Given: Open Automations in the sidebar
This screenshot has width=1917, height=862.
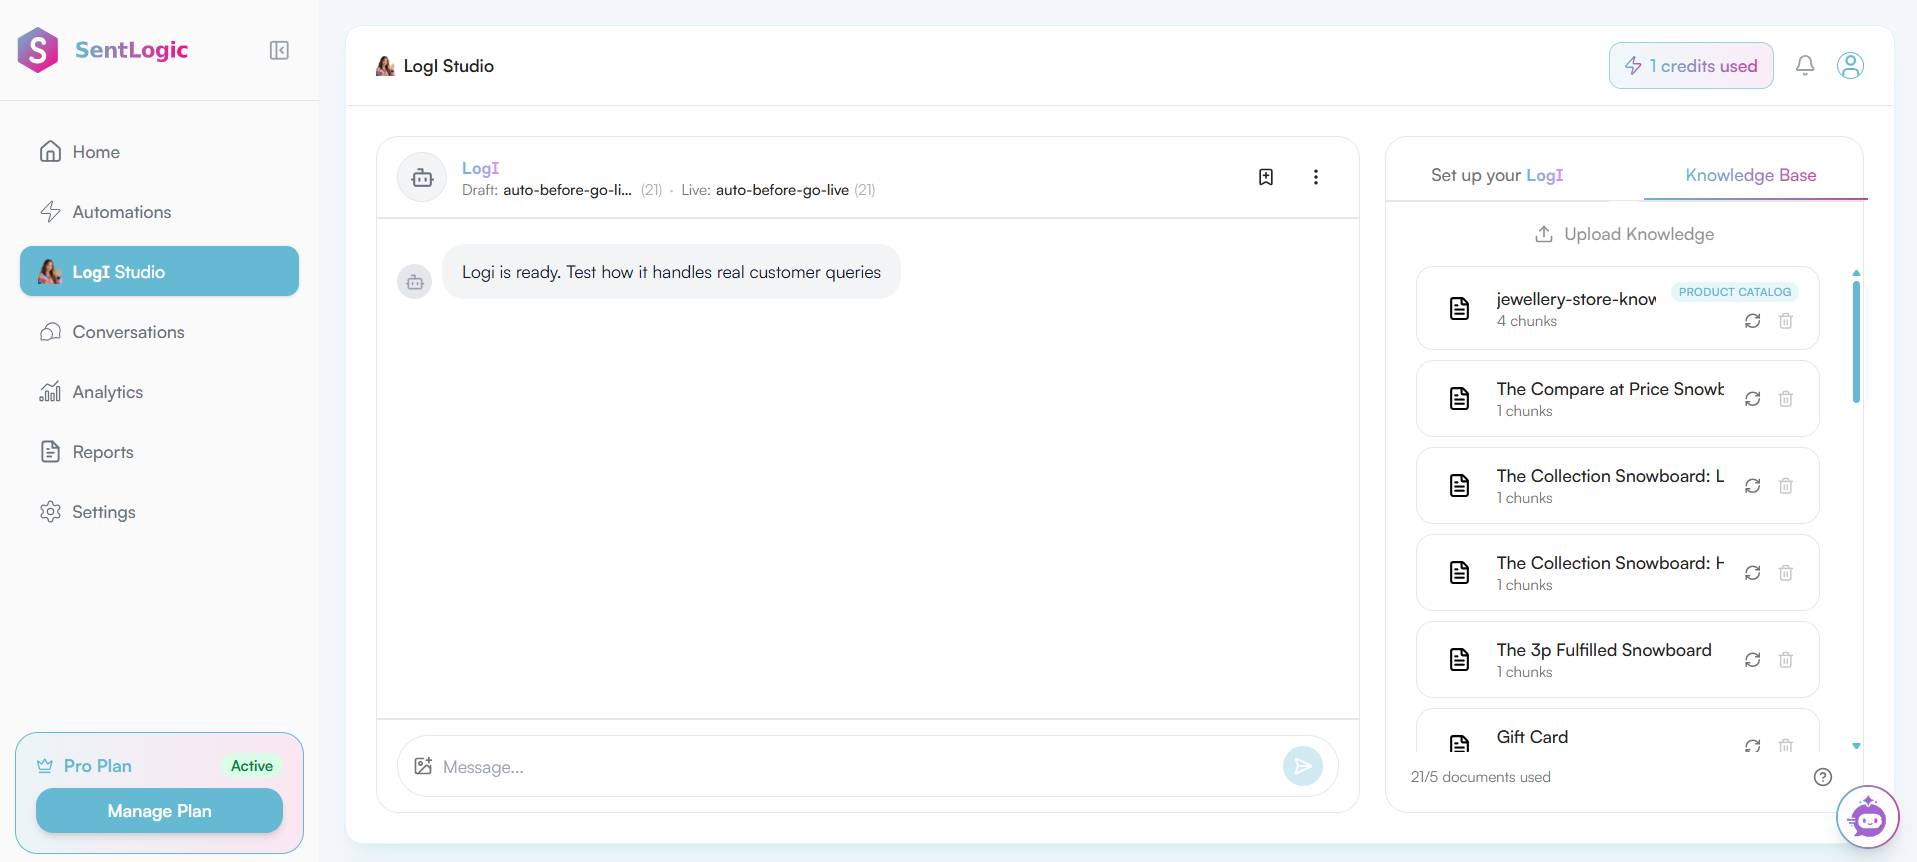Looking at the screenshot, I should point(159,212).
